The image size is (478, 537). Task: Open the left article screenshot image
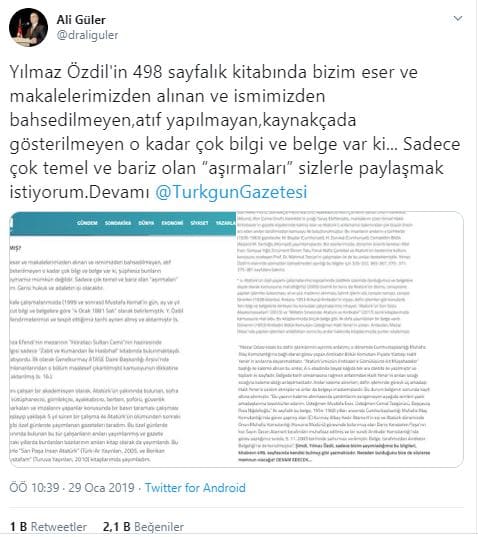(x=123, y=339)
